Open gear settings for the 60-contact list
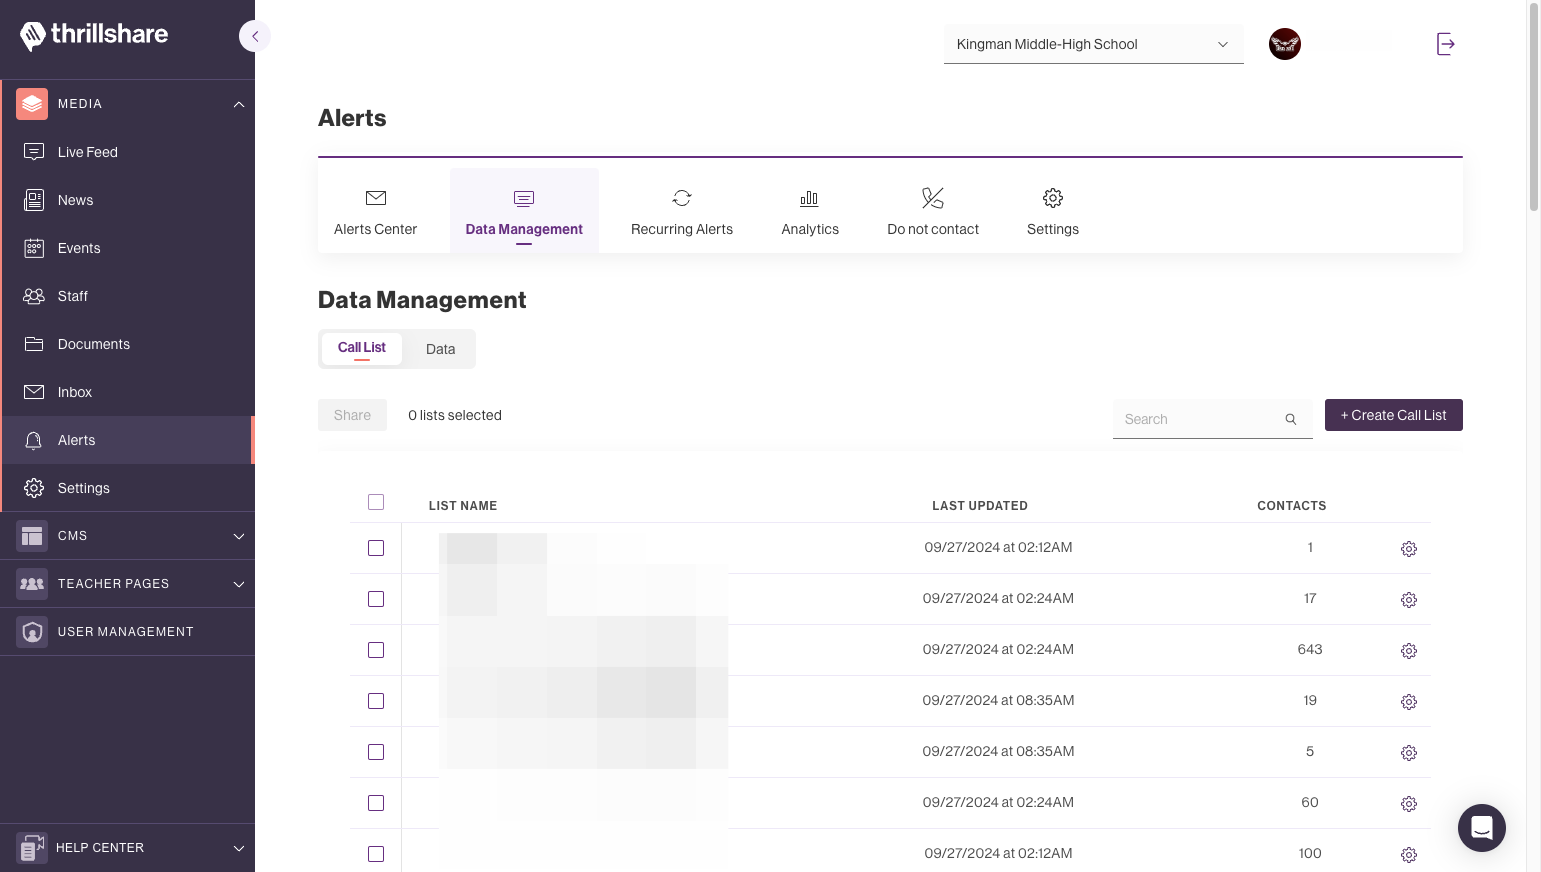The image size is (1541, 872). point(1409,804)
